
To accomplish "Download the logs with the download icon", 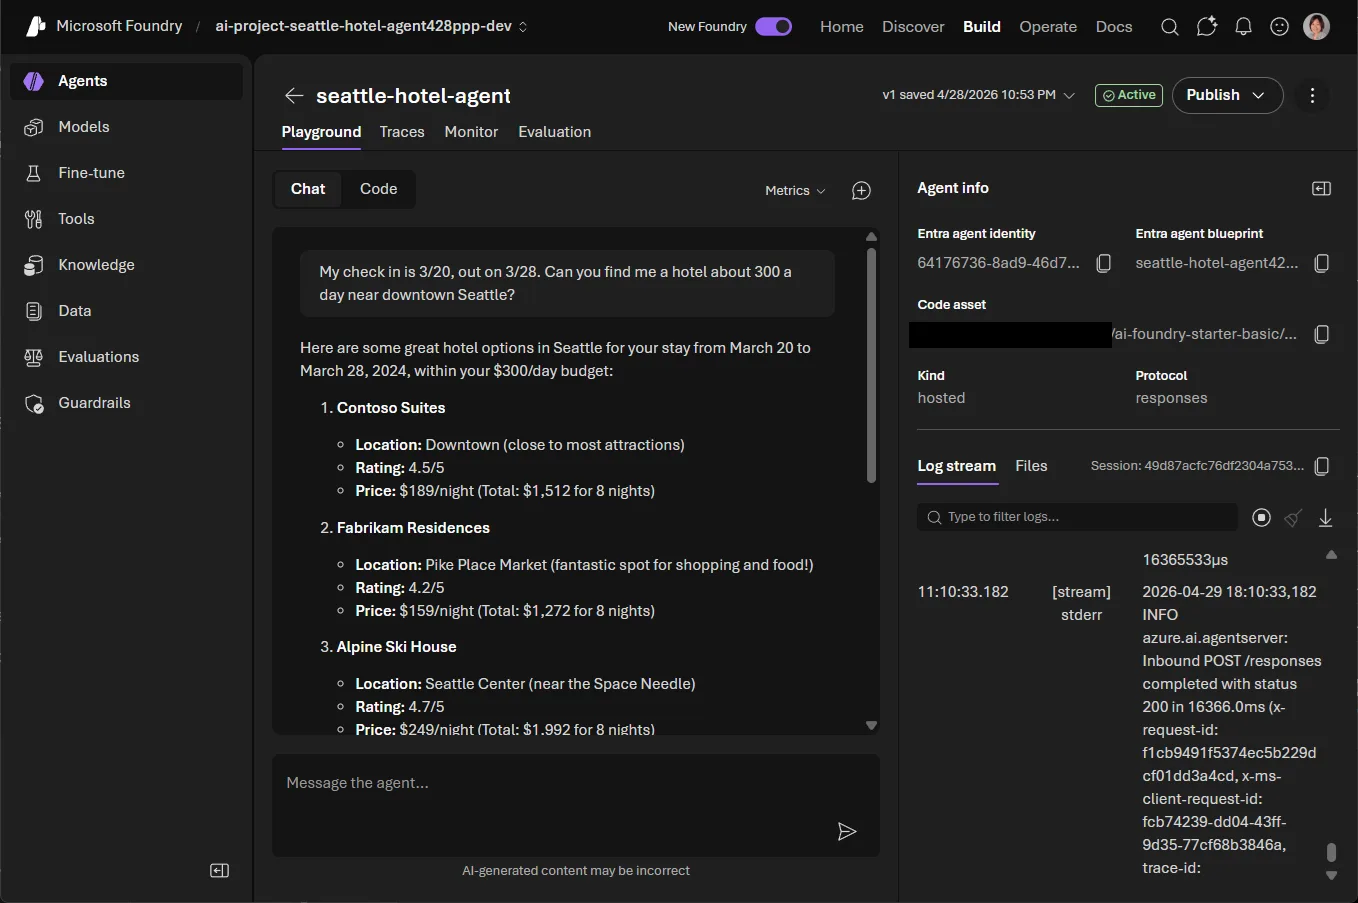I will click(x=1325, y=517).
